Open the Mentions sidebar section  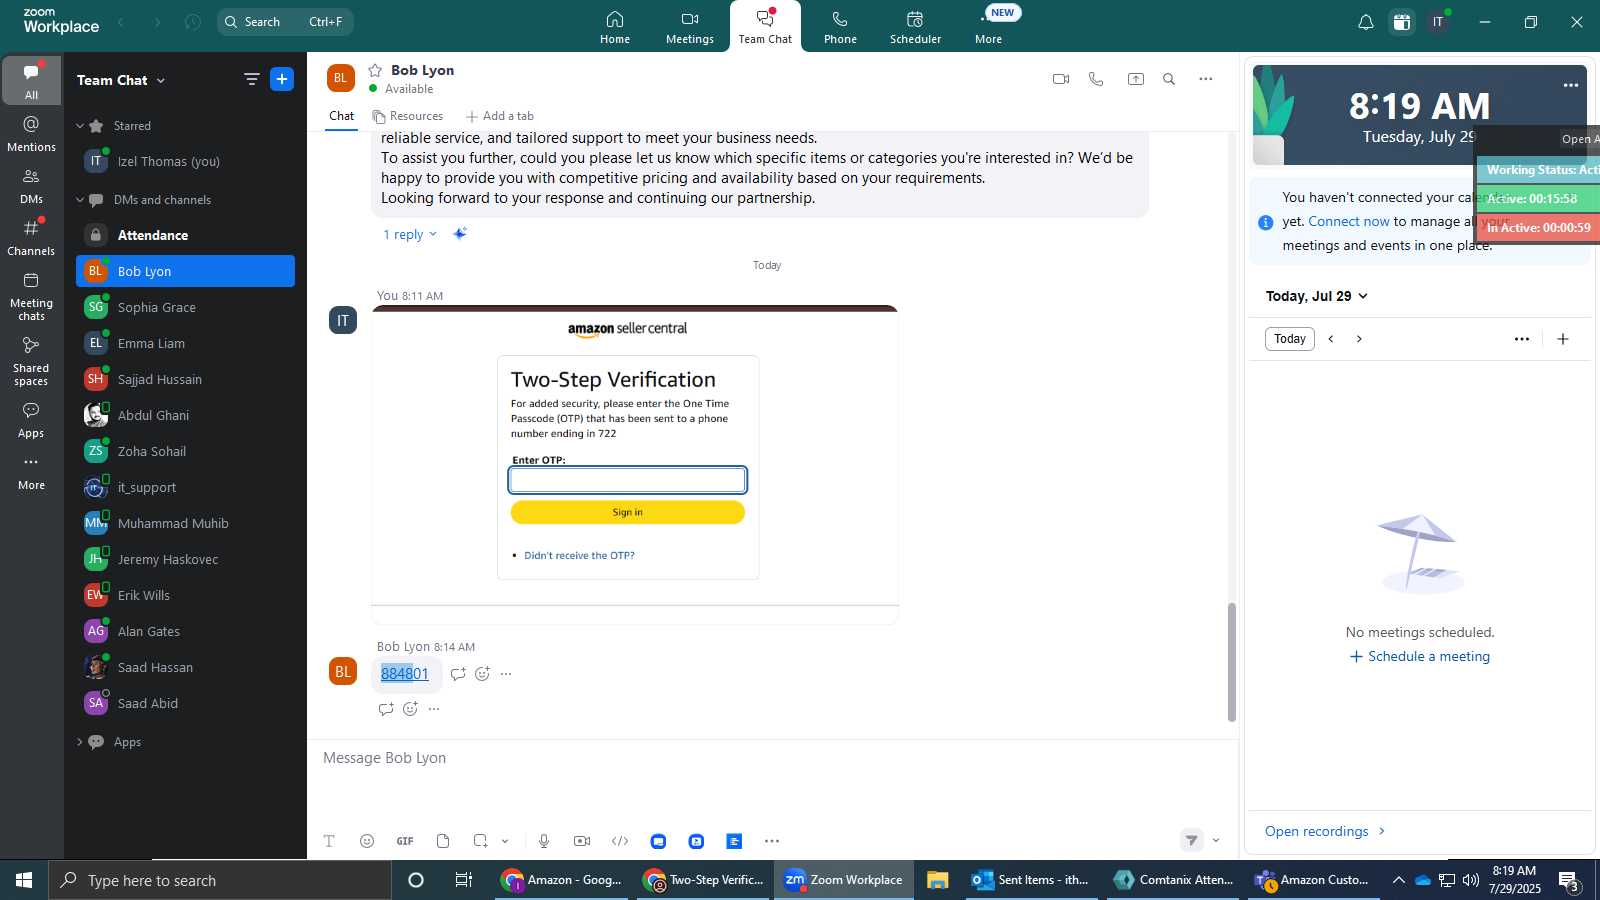tap(31, 133)
